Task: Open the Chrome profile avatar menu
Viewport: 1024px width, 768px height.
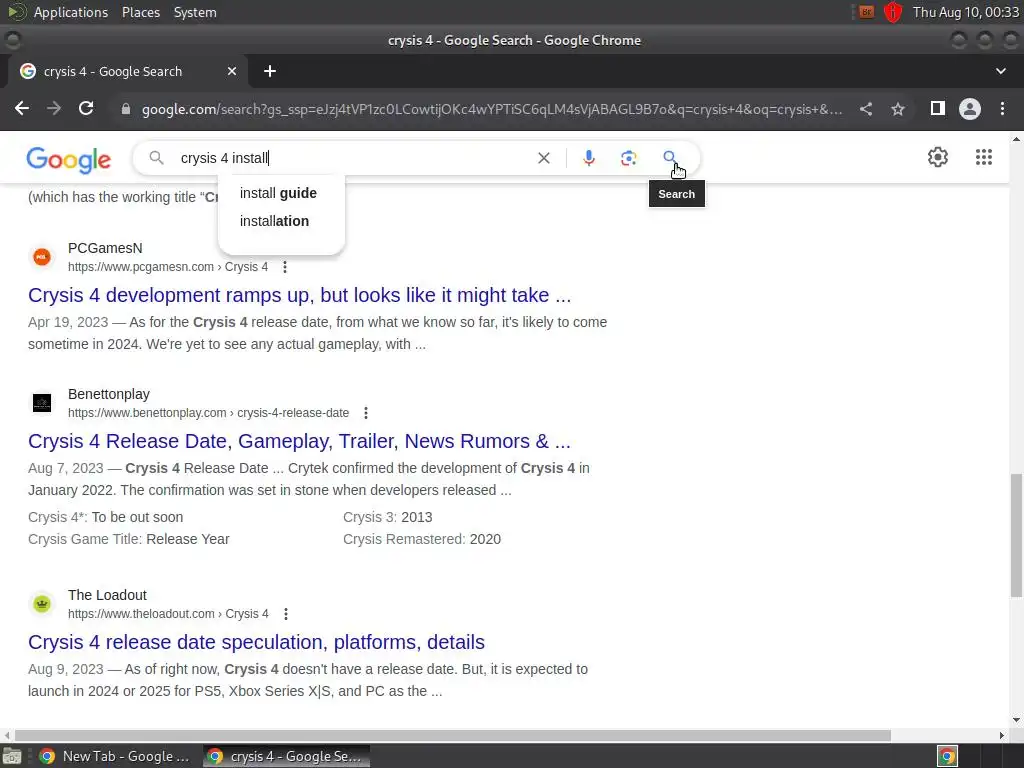Action: pos(970,108)
